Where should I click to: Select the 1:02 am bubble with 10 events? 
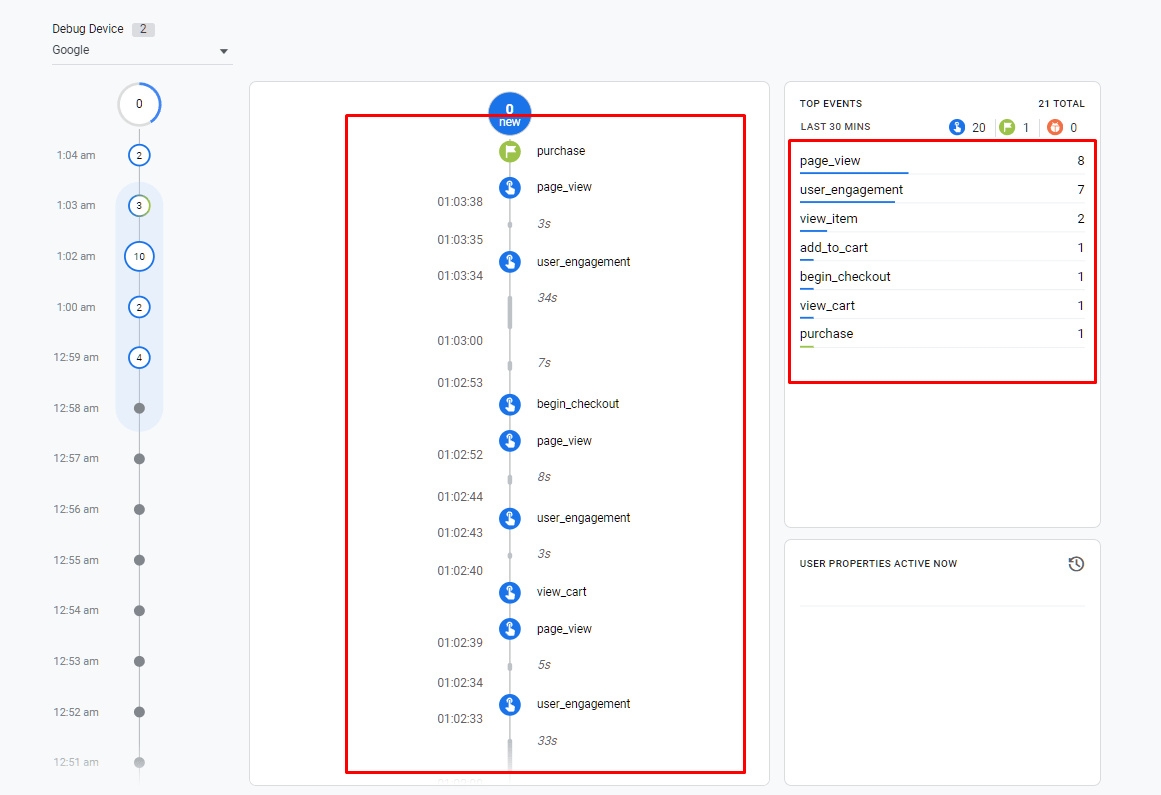[139, 256]
